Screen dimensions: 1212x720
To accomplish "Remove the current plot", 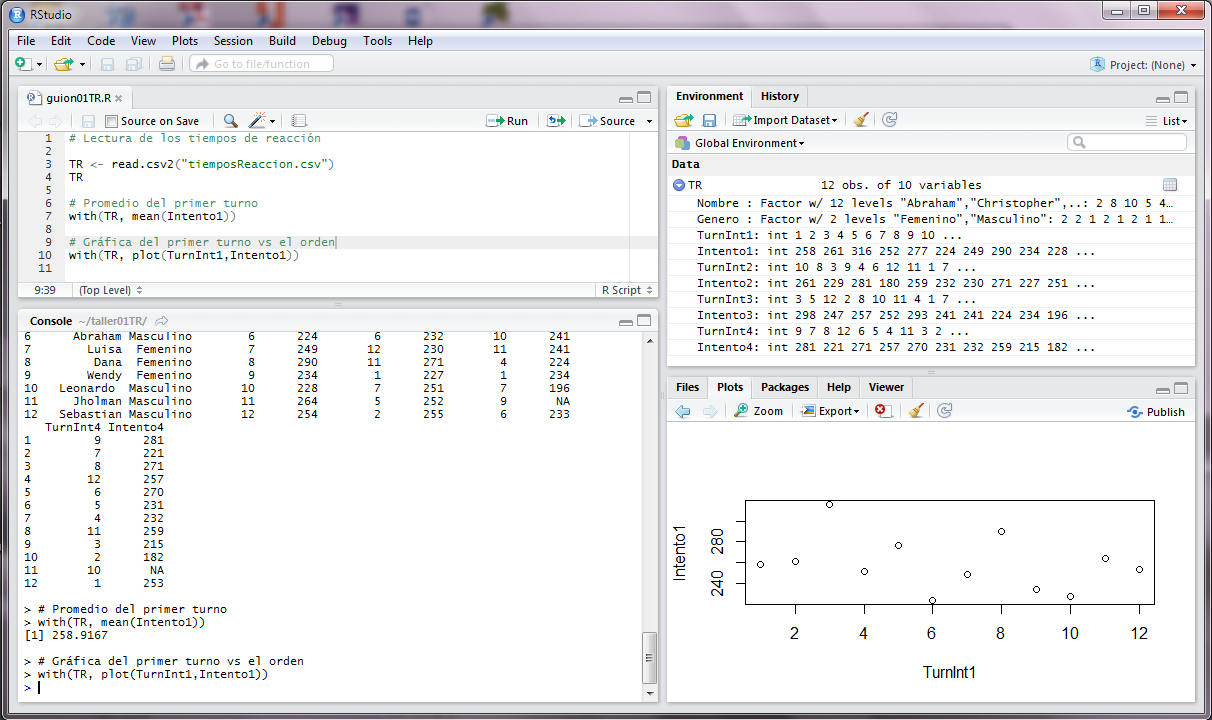I will click(x=881, y=411).
